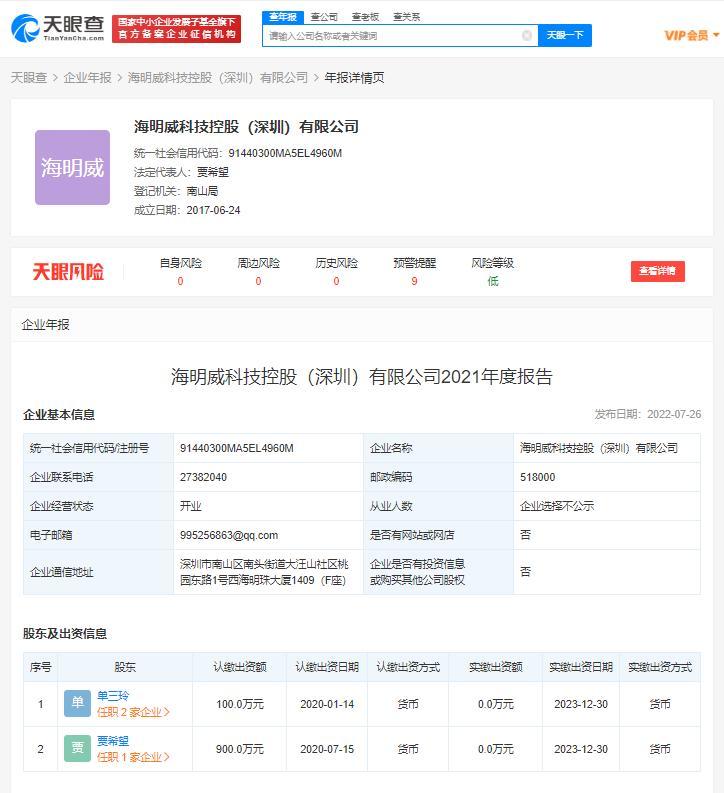Click the 风险等级 value 低
The width and height of the screenshot is (724, 793).
pos(492,281)
